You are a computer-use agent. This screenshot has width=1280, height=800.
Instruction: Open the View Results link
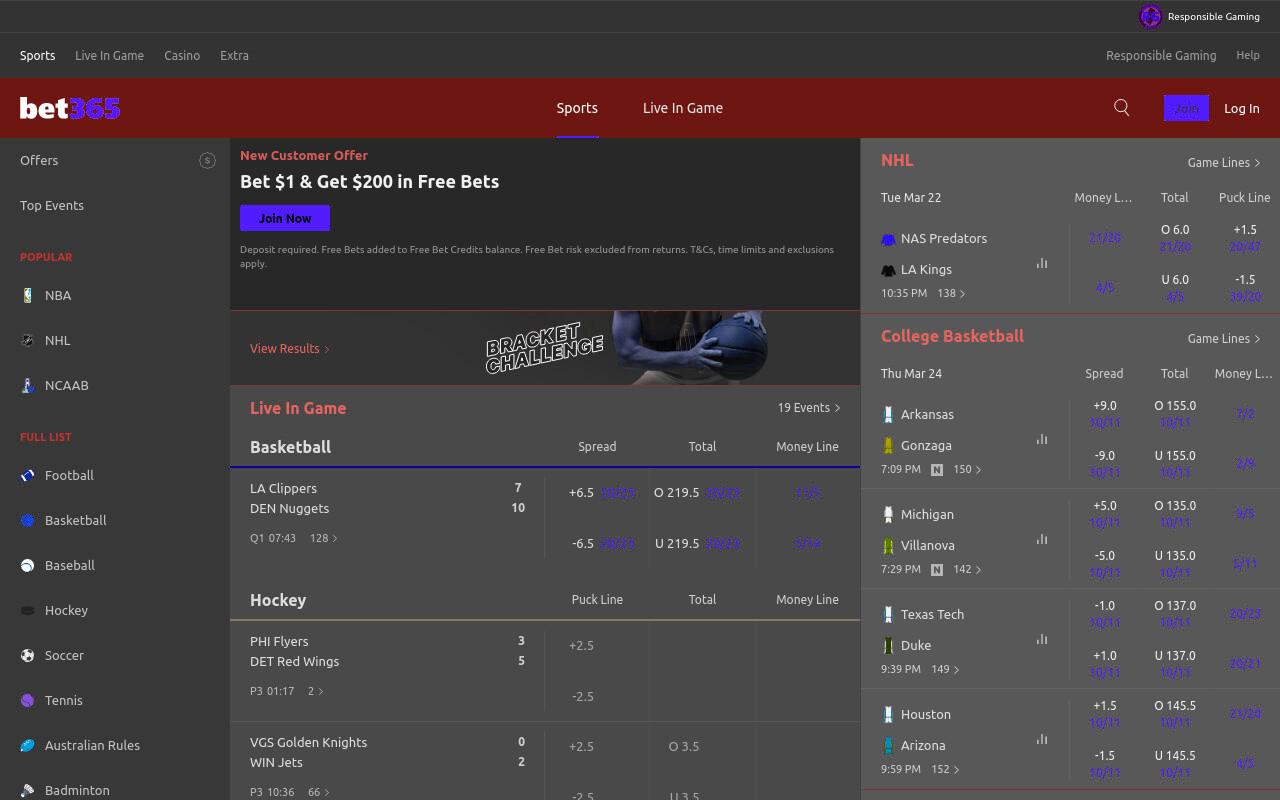tap(290, 349)
